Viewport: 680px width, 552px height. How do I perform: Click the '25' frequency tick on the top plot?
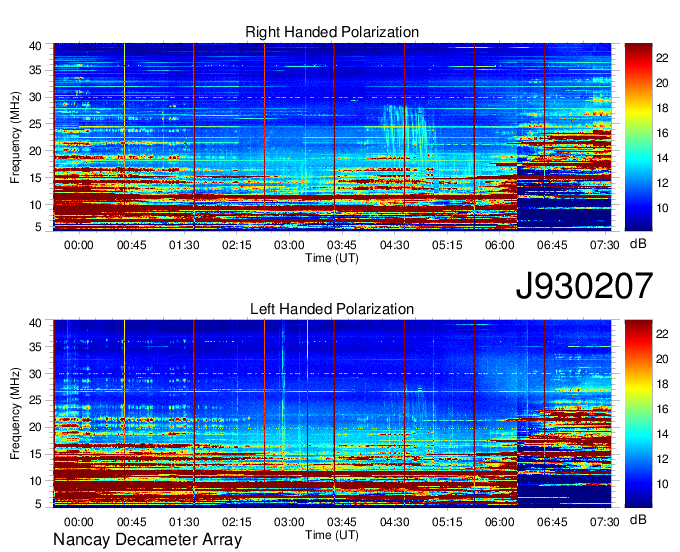[35, 124]
